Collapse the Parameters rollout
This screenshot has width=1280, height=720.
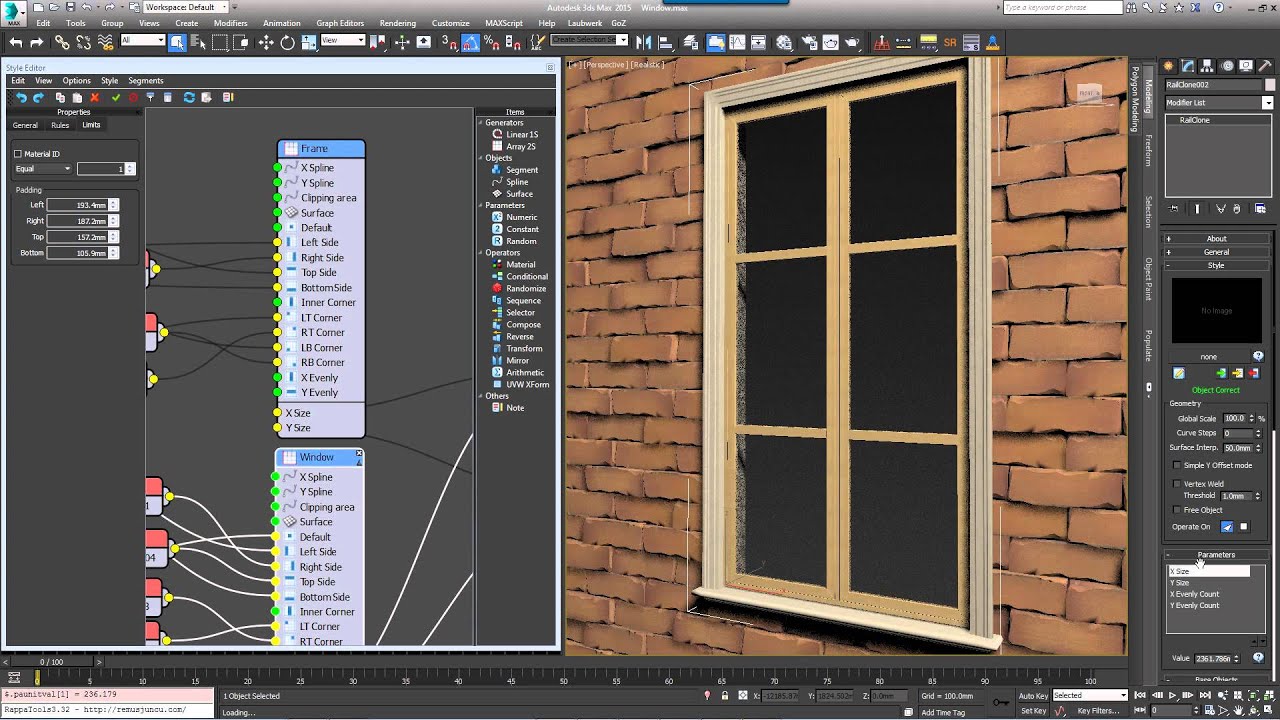pos(1216,555)
